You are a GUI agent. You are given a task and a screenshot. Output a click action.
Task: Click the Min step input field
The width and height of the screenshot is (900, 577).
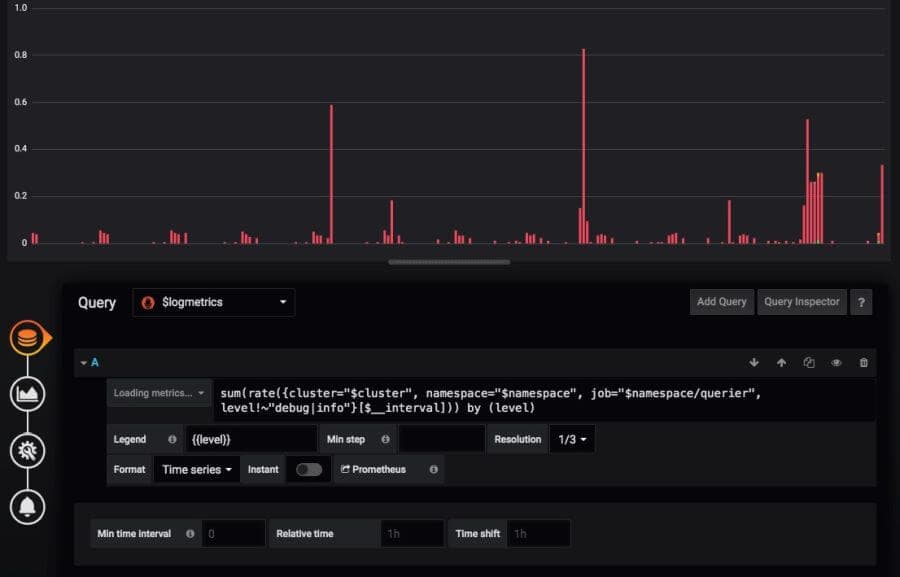441,439
